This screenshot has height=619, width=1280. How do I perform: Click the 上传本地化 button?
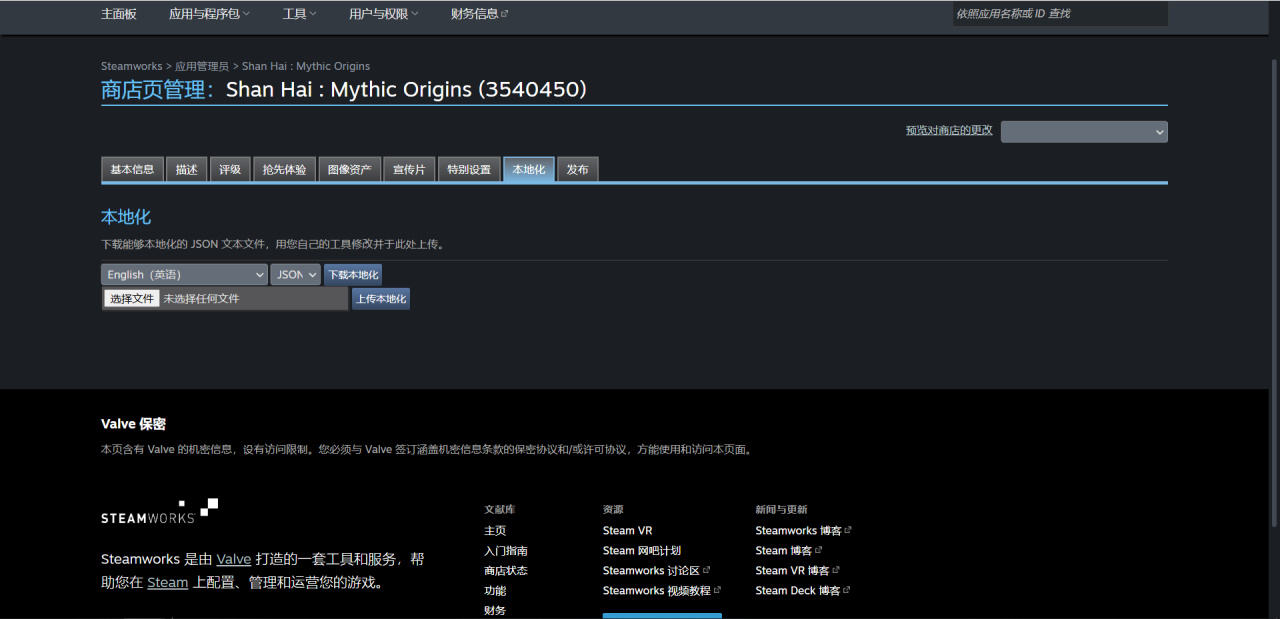pyautogui.click(x=381, y=298)
